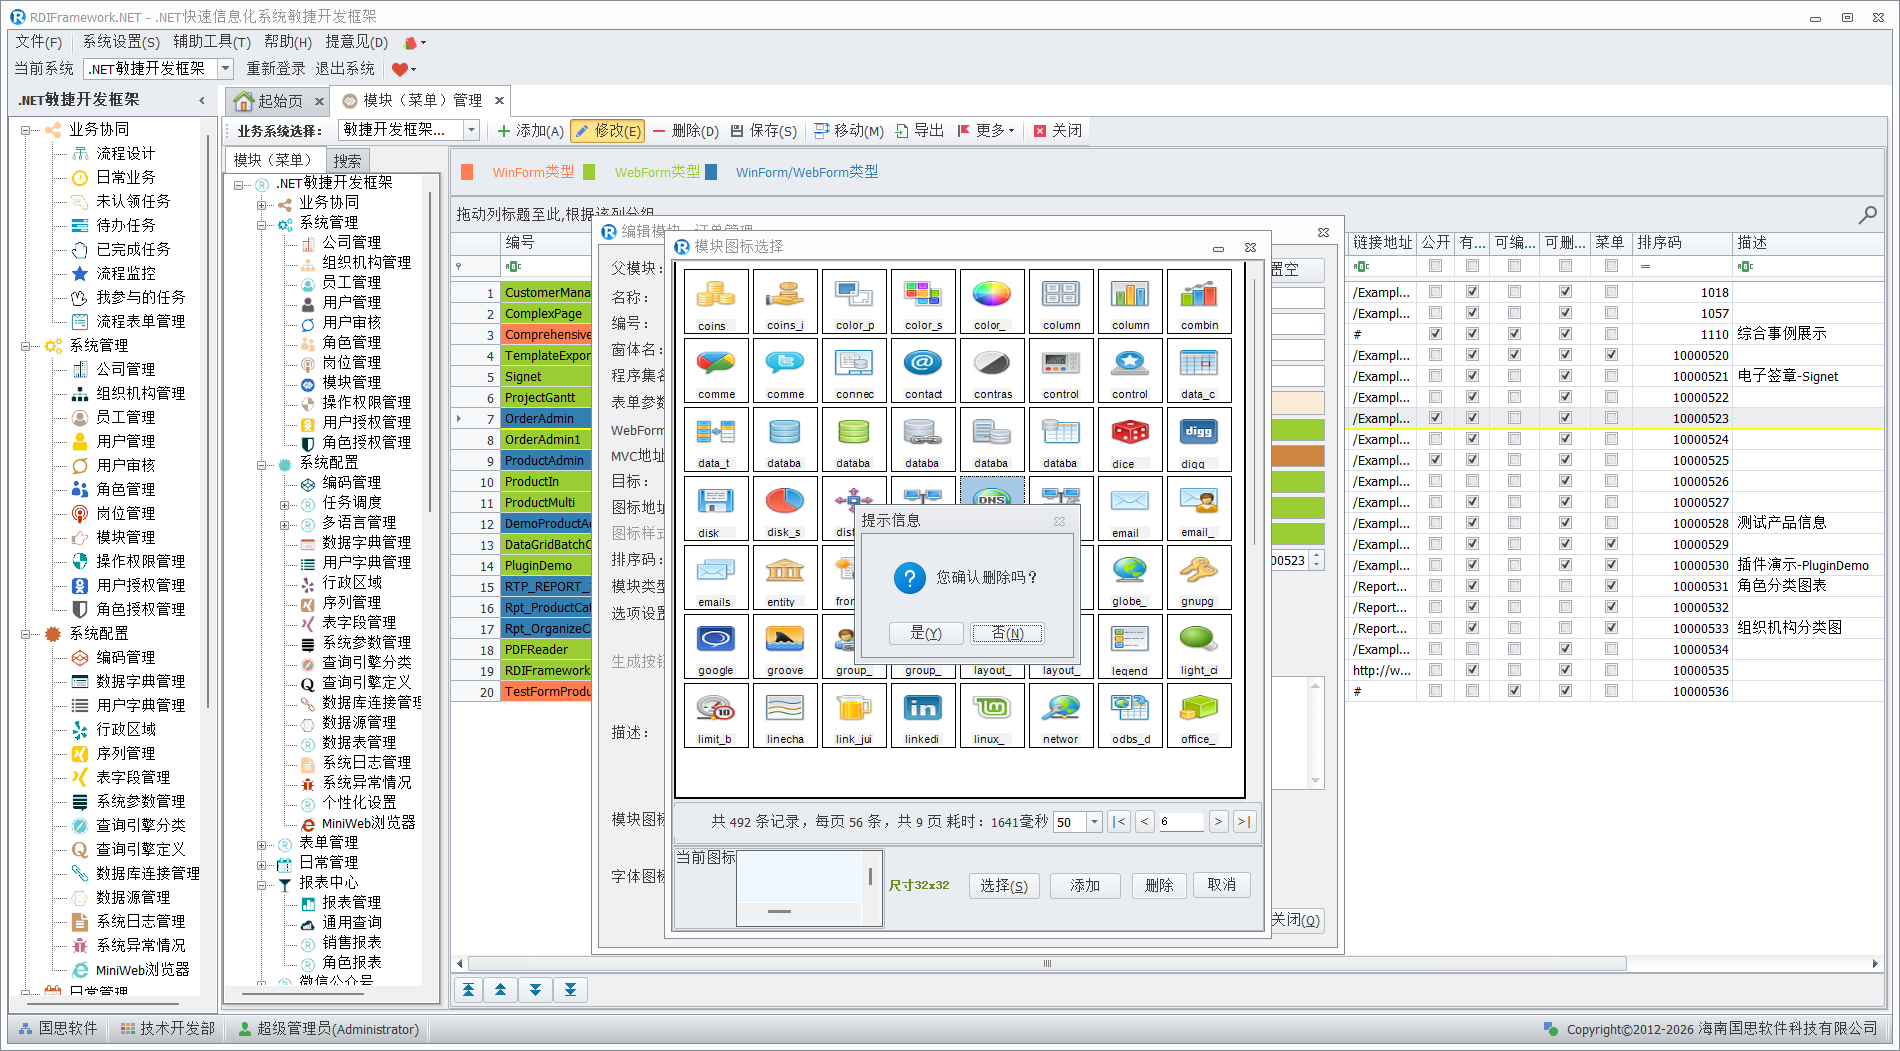Open the page size dropdown showing 50
1900x1051 pixels.
point(1094,822)
